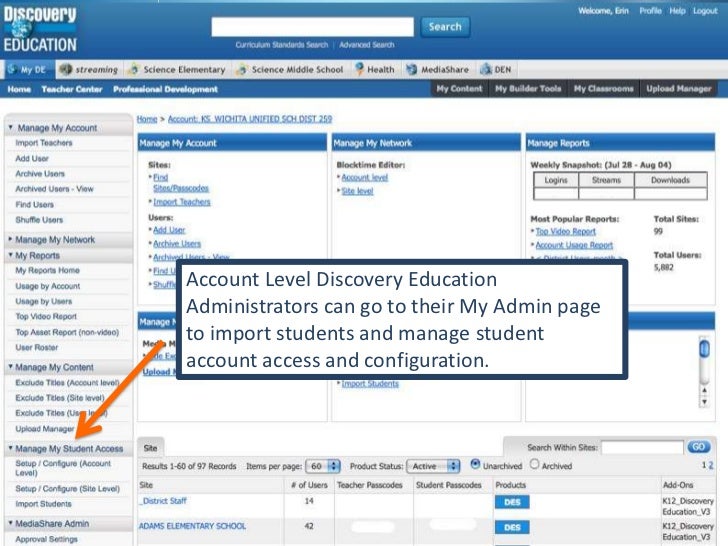The width and height of the screenshot is (728, 546).
Task: Click the Discovery Education logo
Action: (x=40, y=29)
